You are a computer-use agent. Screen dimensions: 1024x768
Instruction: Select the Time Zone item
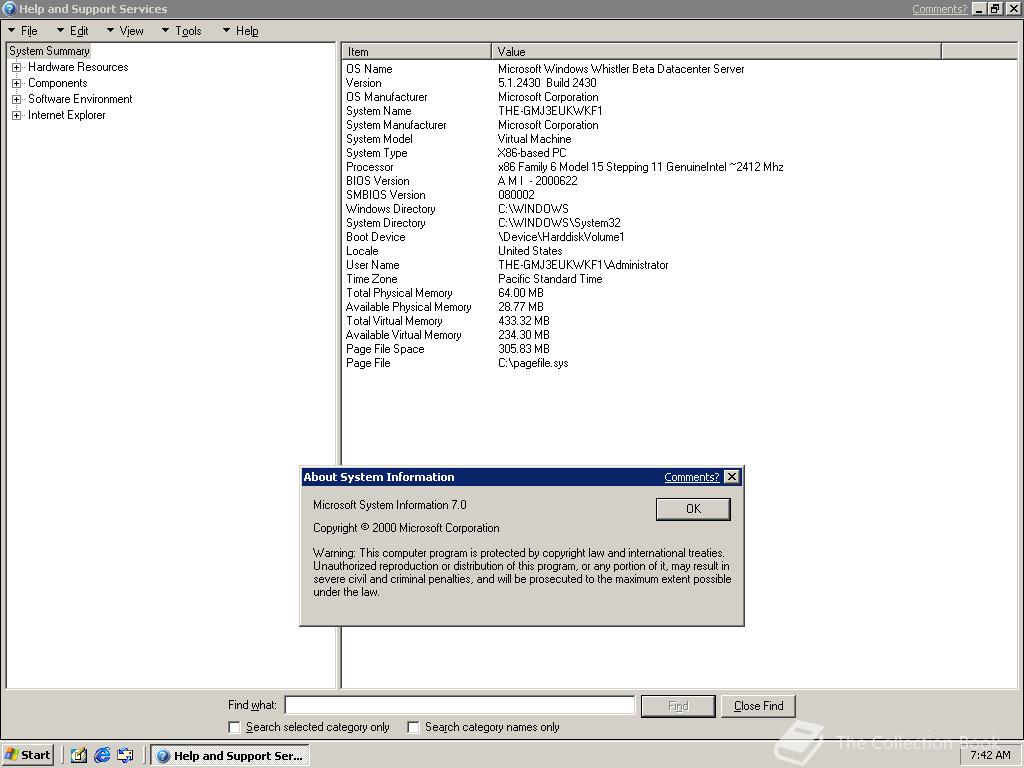372,279
